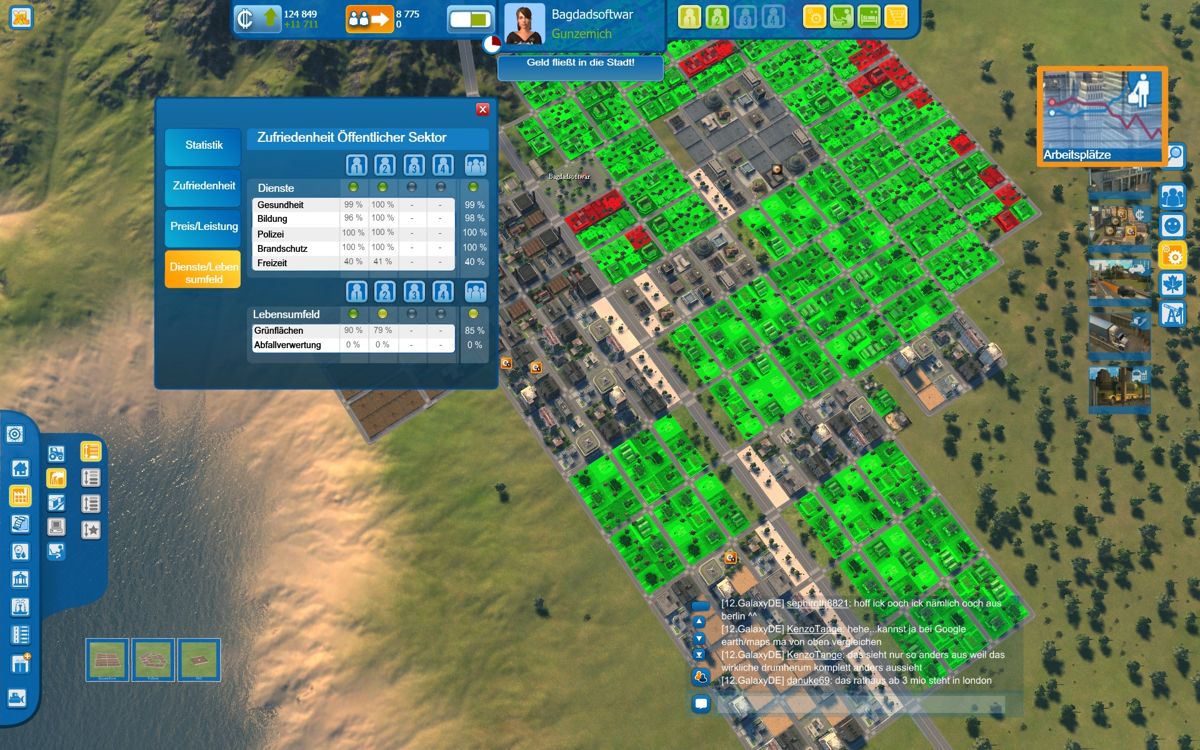
Task: Switch to the Statistik tab
Action: [203, 146]
